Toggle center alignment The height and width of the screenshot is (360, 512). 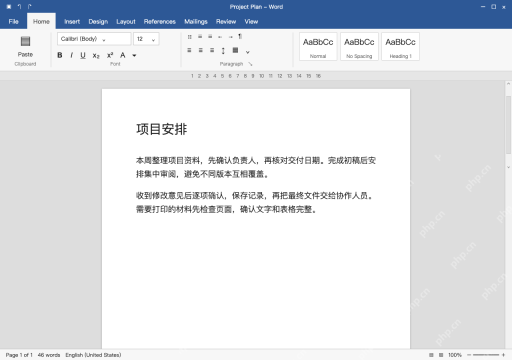[x=201, y=50]
